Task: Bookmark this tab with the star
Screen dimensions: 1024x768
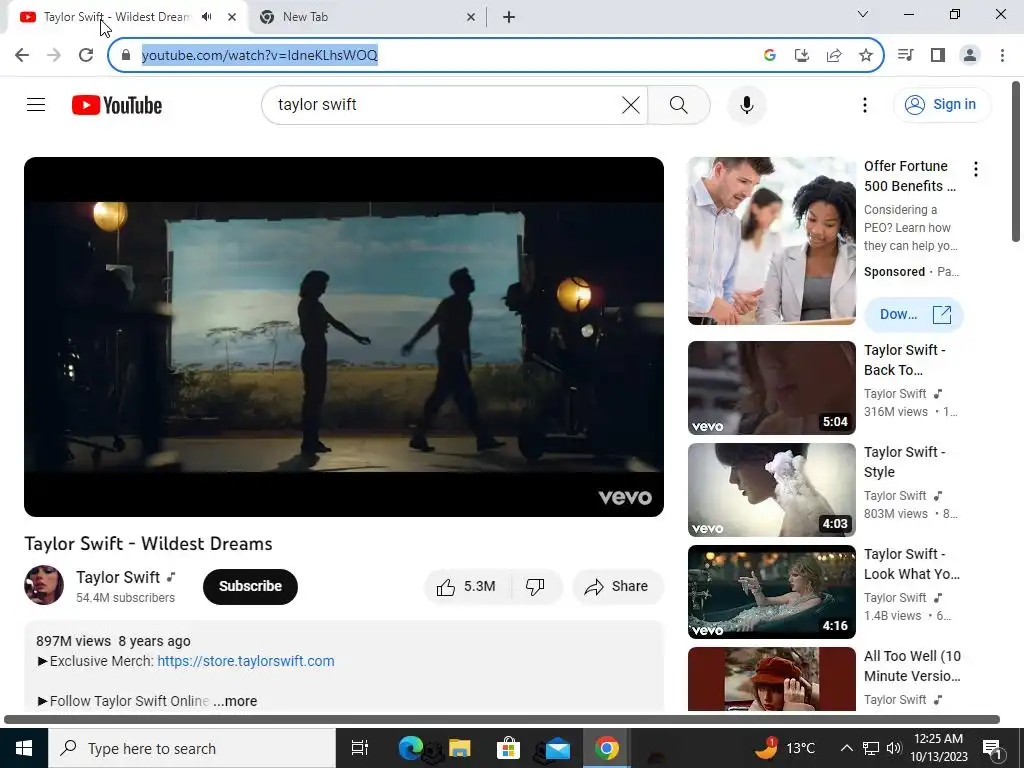Action: pos(865,55)
